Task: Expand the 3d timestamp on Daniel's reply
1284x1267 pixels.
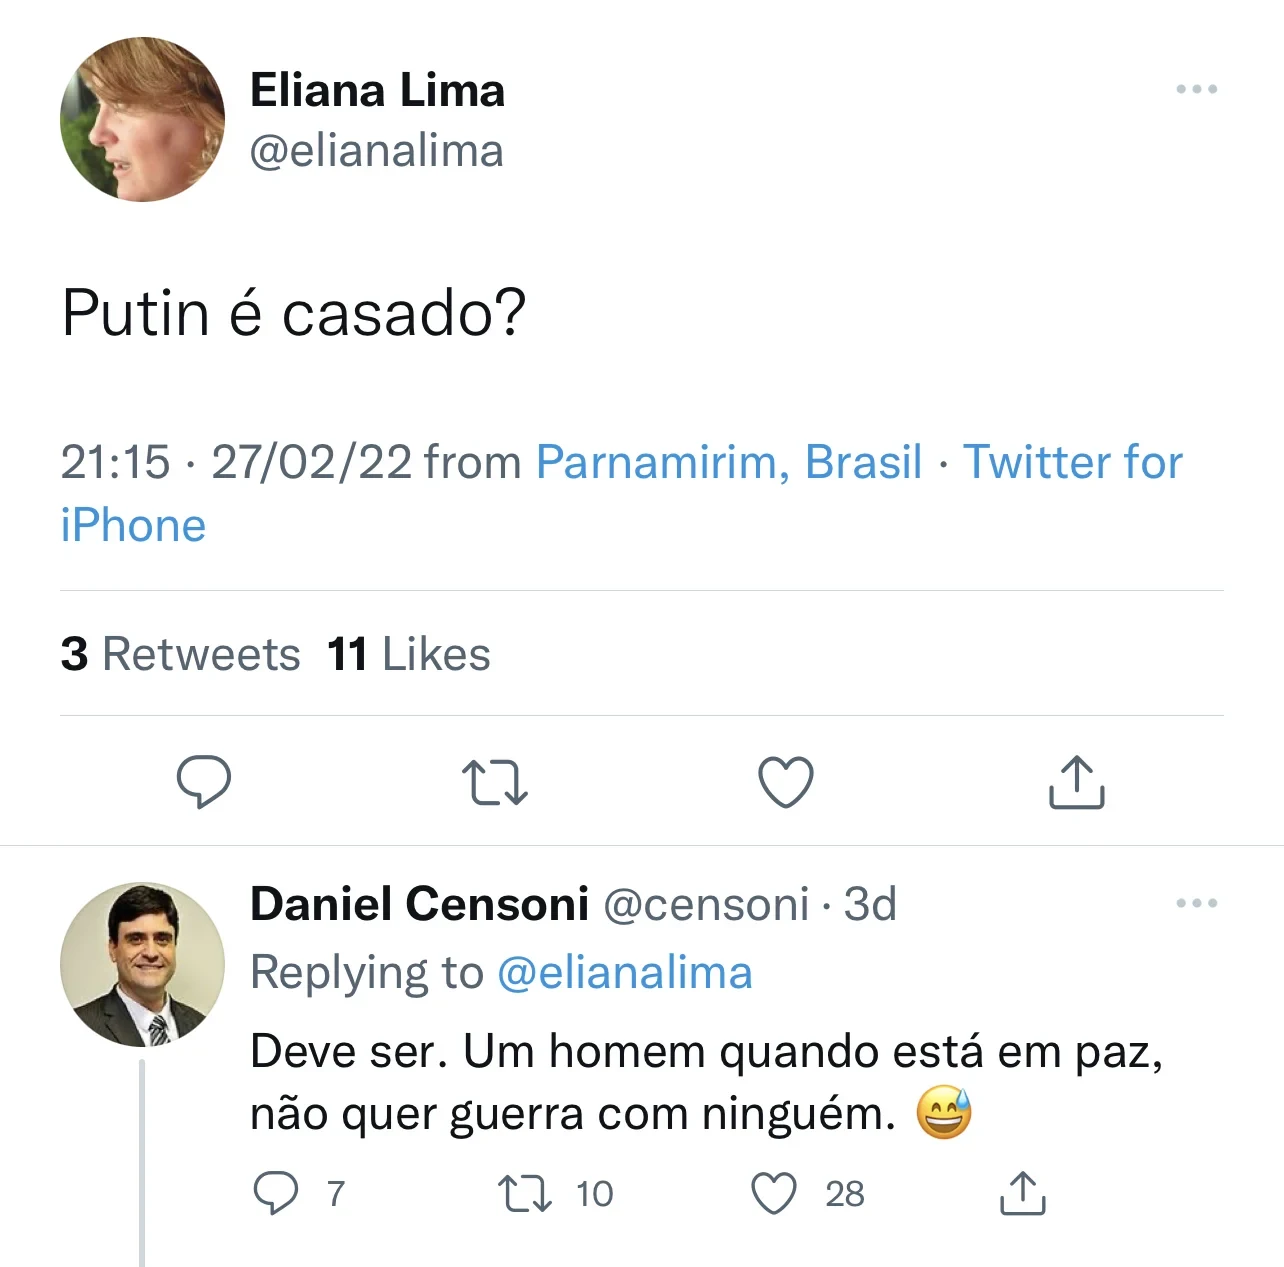Action: [868, 903]
